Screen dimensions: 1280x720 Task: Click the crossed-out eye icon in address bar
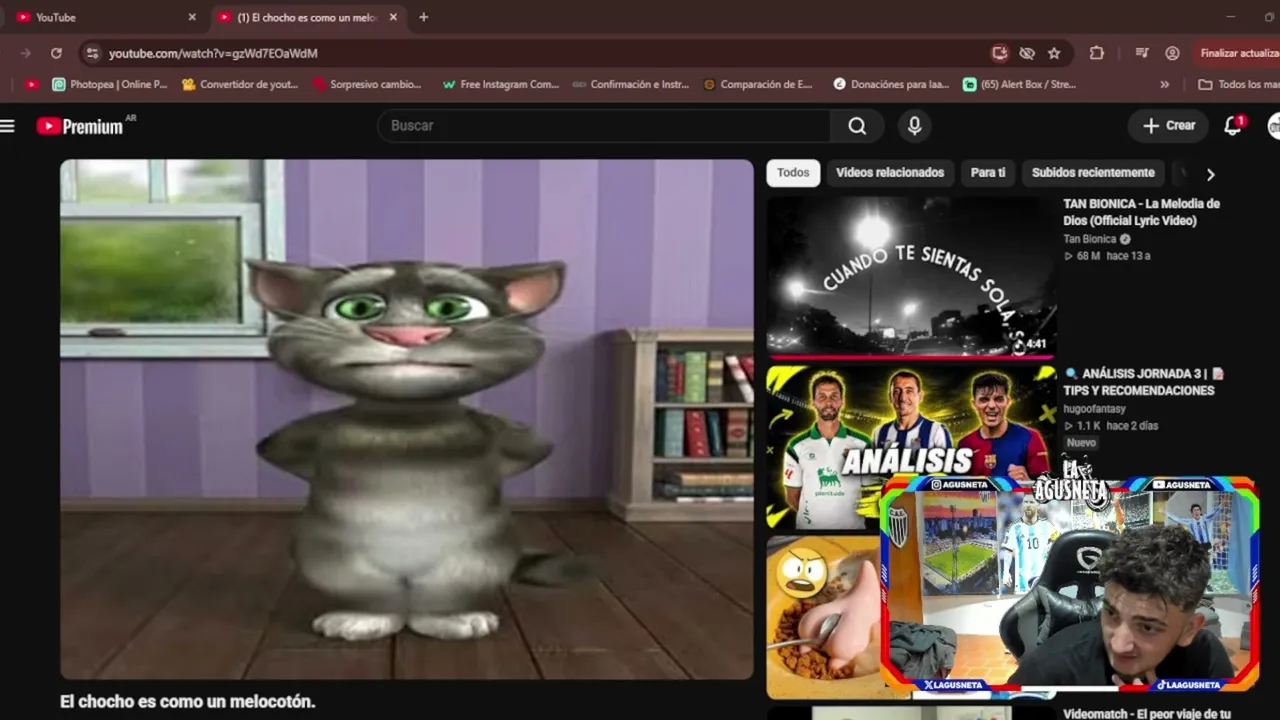[1027, 53]
